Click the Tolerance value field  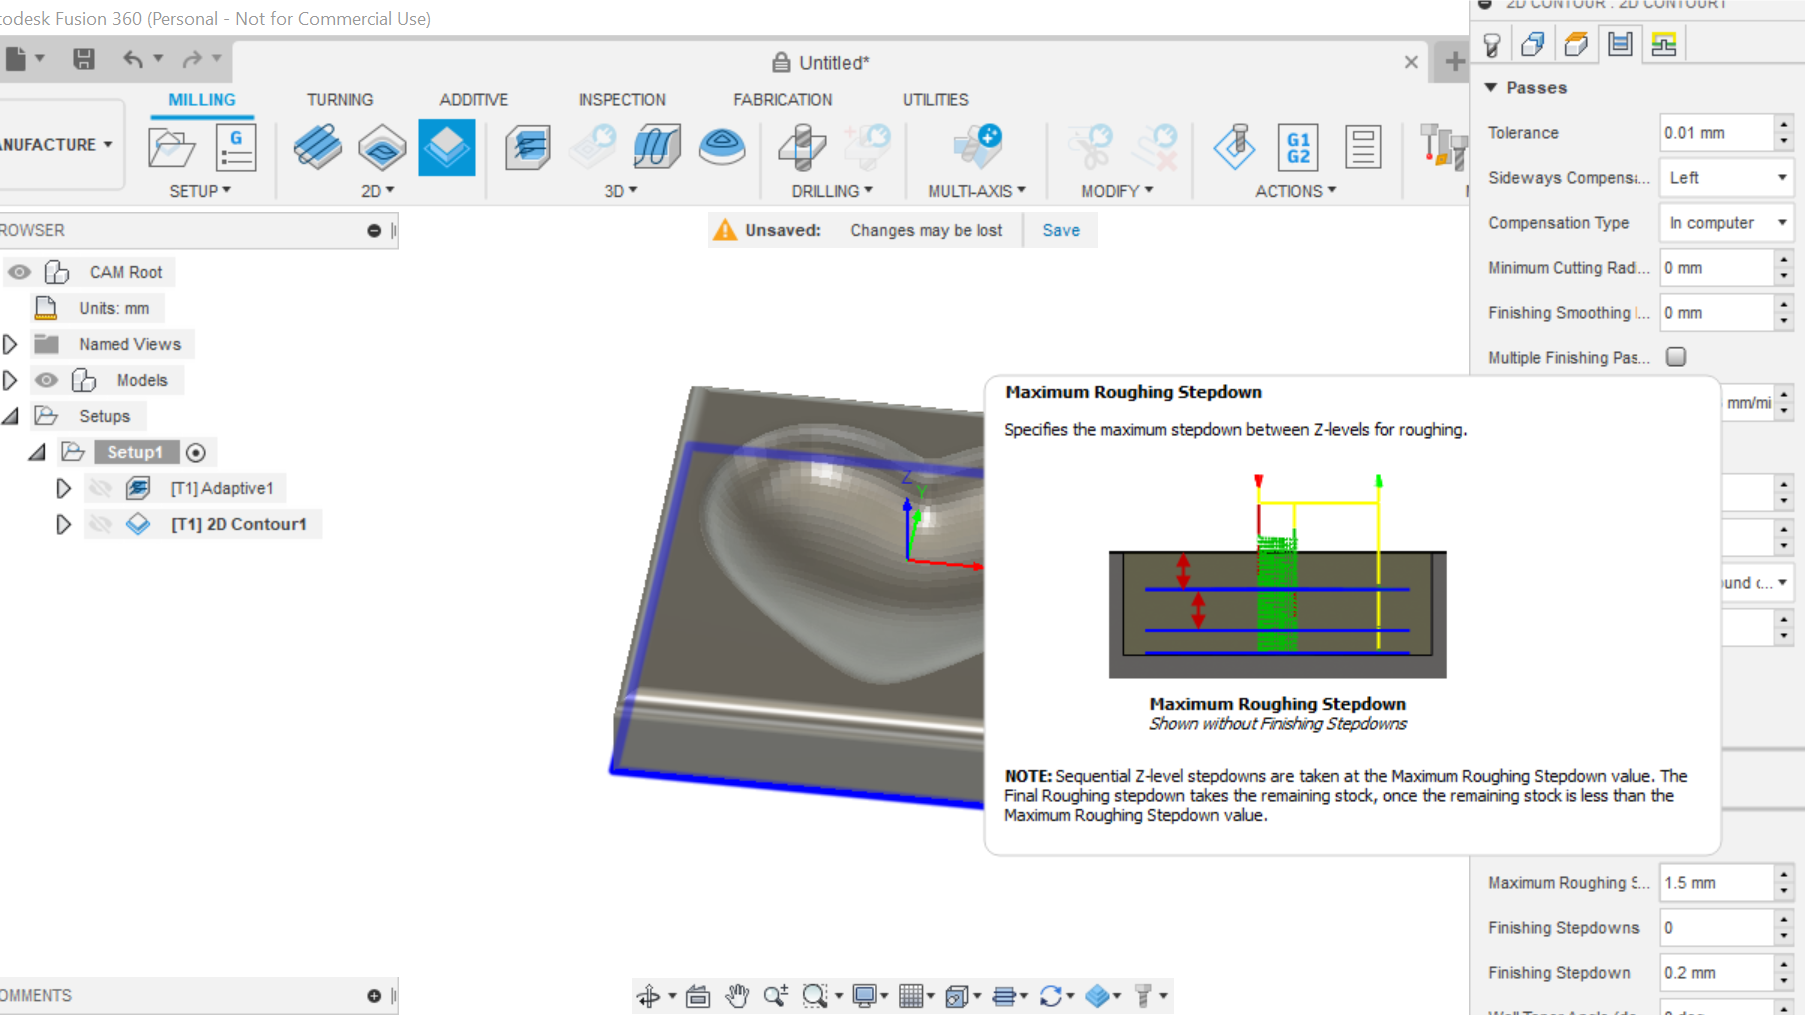(x=1716, y=133)
